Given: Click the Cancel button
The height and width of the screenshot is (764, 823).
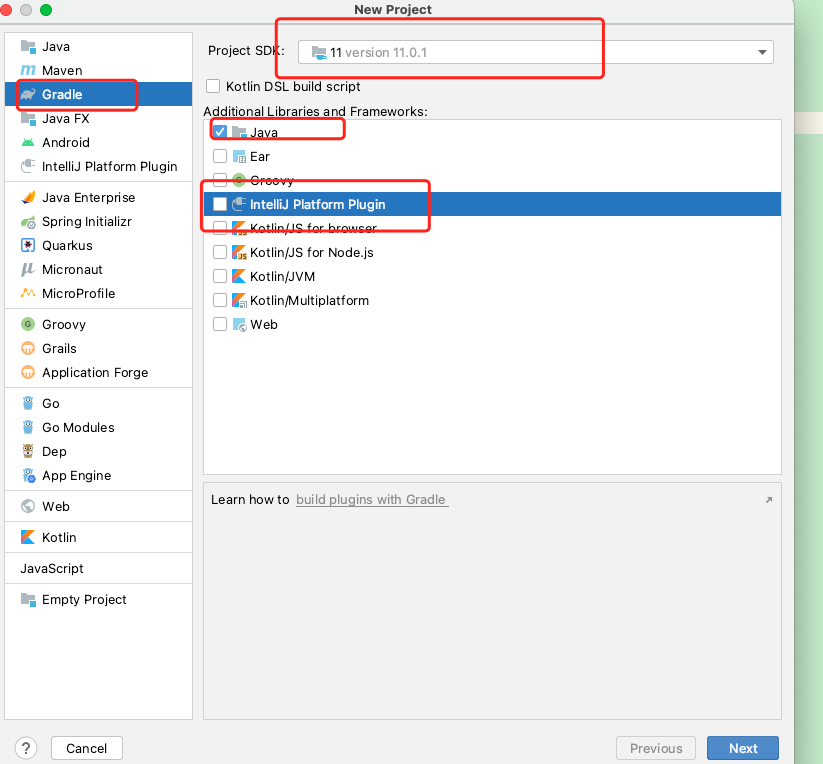Looking at the screenshot, I should click(x=87, y=748).
